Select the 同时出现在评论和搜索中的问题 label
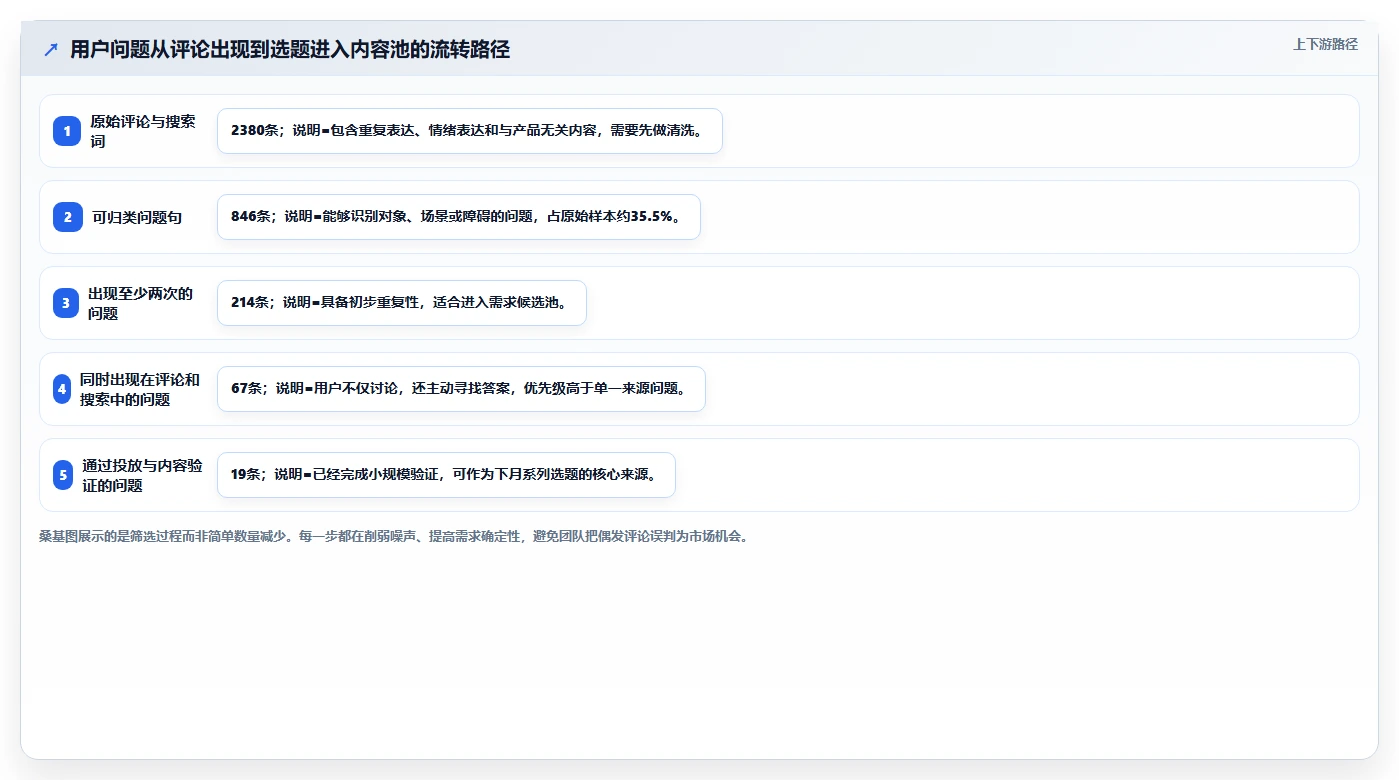This screenshot has height=780, width=1399. 140,389
